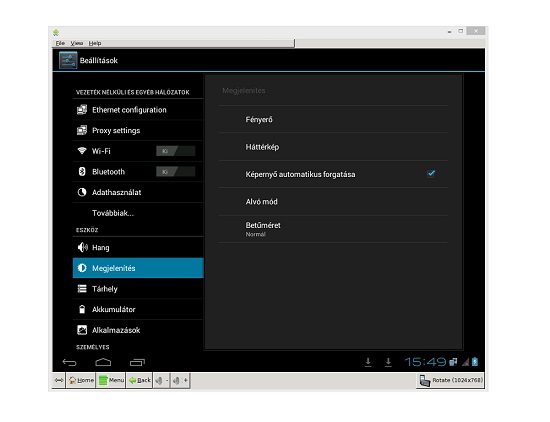Click the 15:49 clock in system bar
The width and height of the screenshot is (550, 422).
click(425, 362)
